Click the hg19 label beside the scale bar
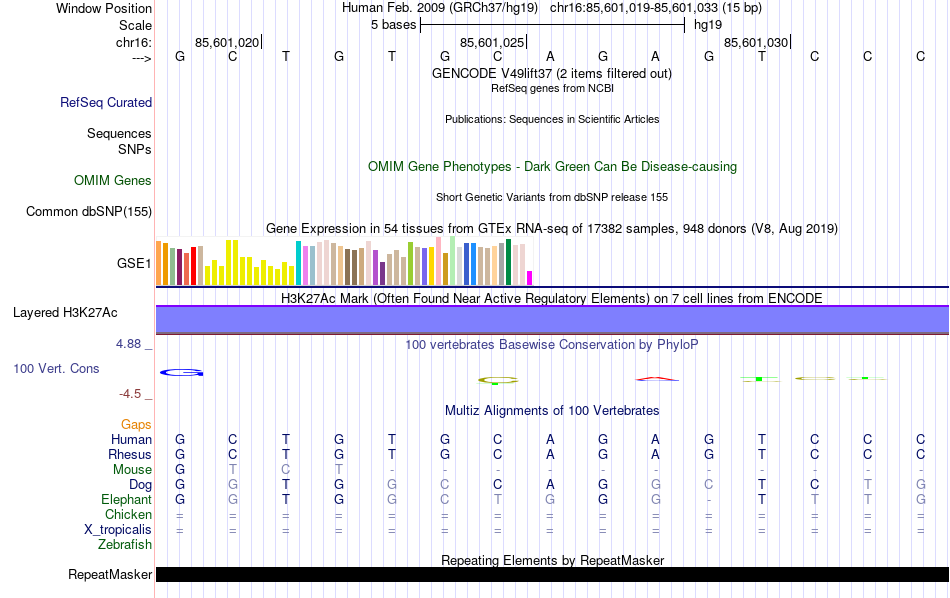 click(708, 25)
